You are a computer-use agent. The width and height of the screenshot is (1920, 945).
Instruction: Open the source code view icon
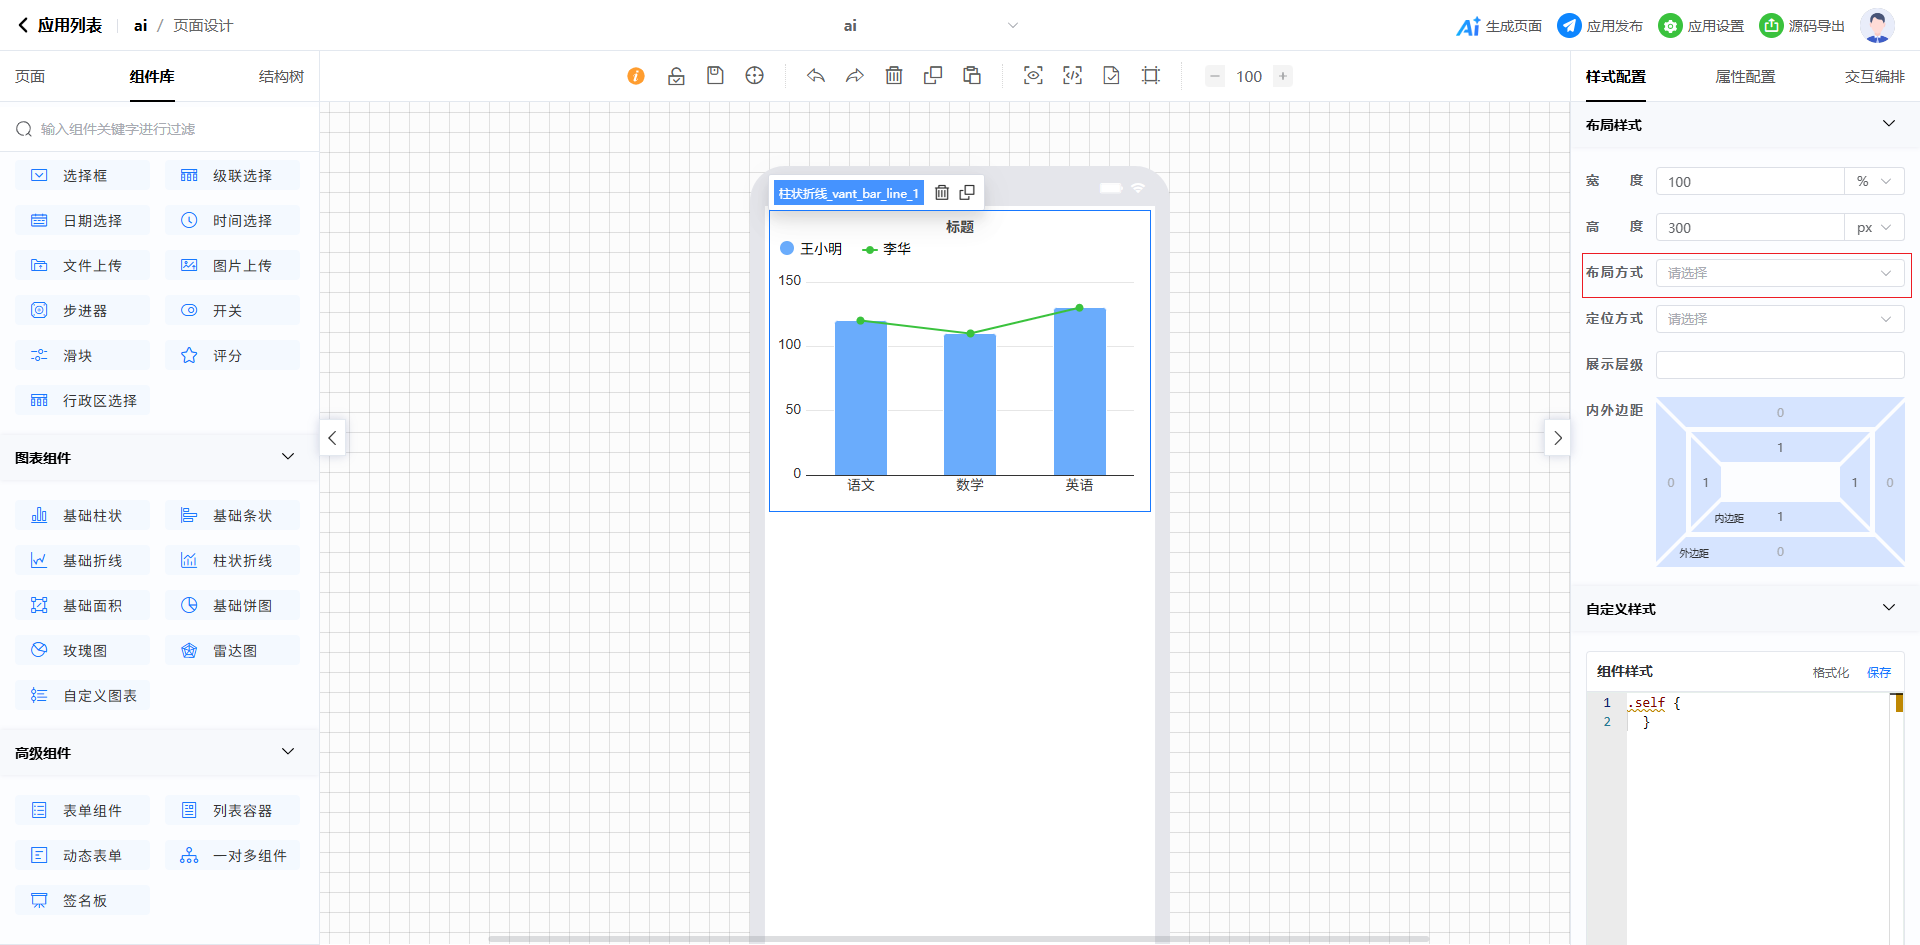pyautogui.click(x=1072, y=76)
